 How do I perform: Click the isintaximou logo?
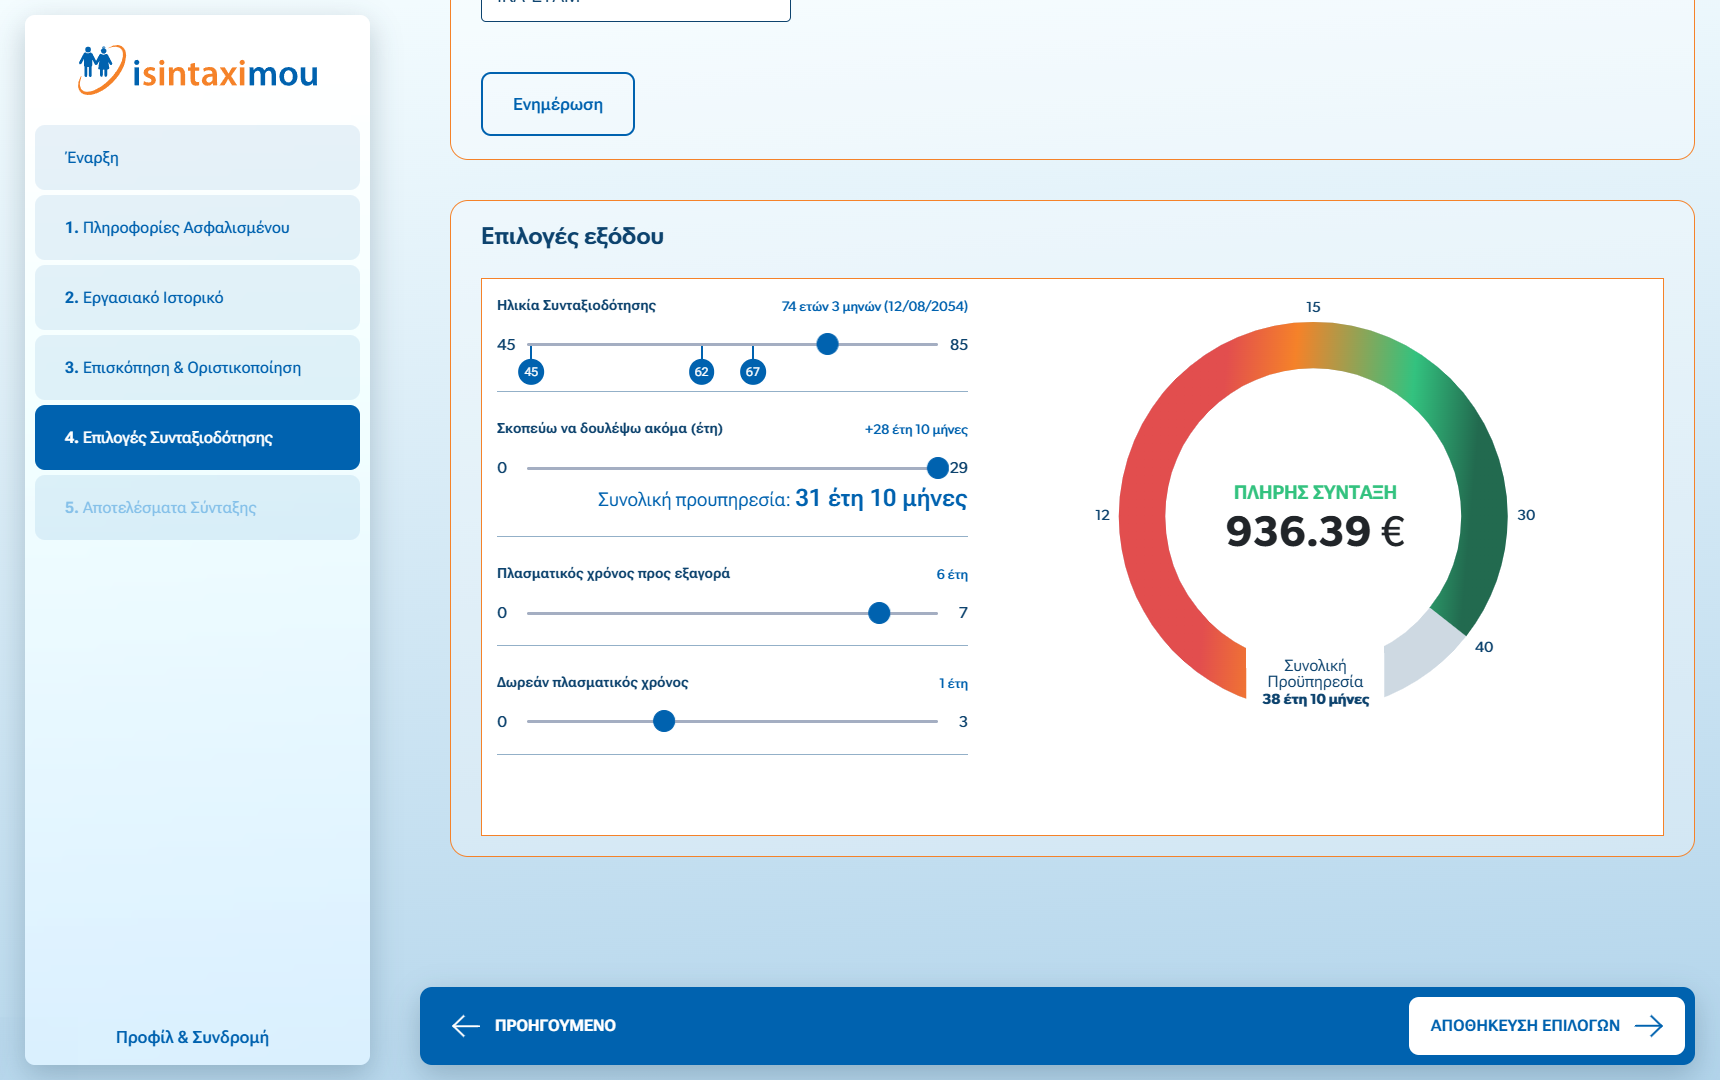coord(197,71)
